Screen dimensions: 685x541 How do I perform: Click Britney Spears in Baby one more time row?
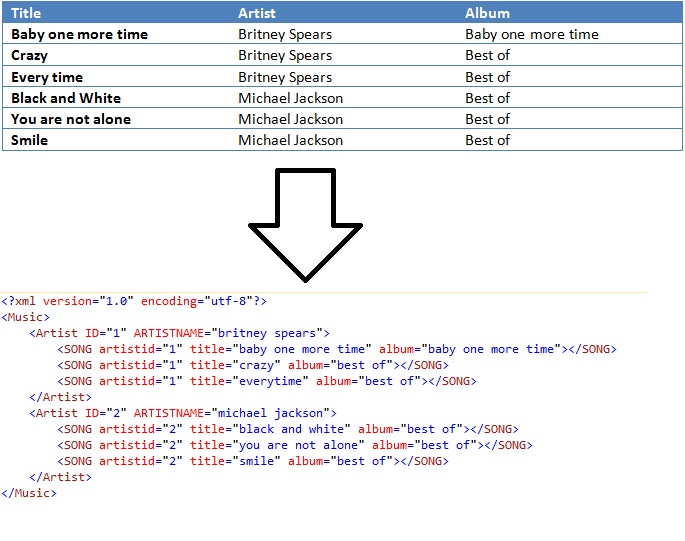click(285, 34)
